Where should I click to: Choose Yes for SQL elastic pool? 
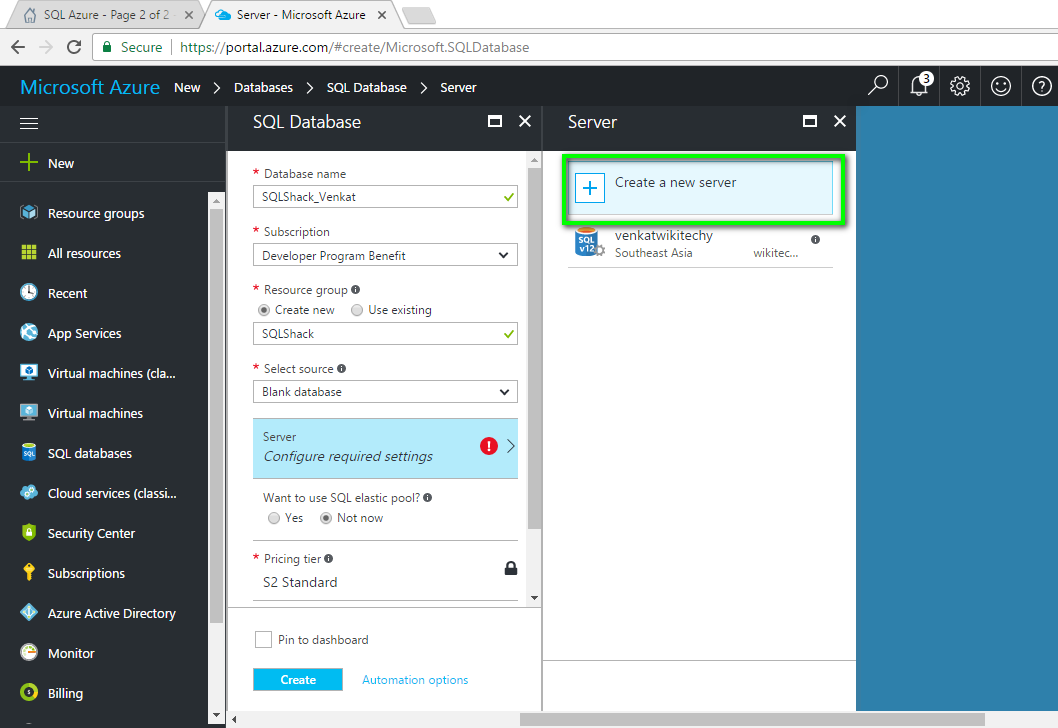274,518
